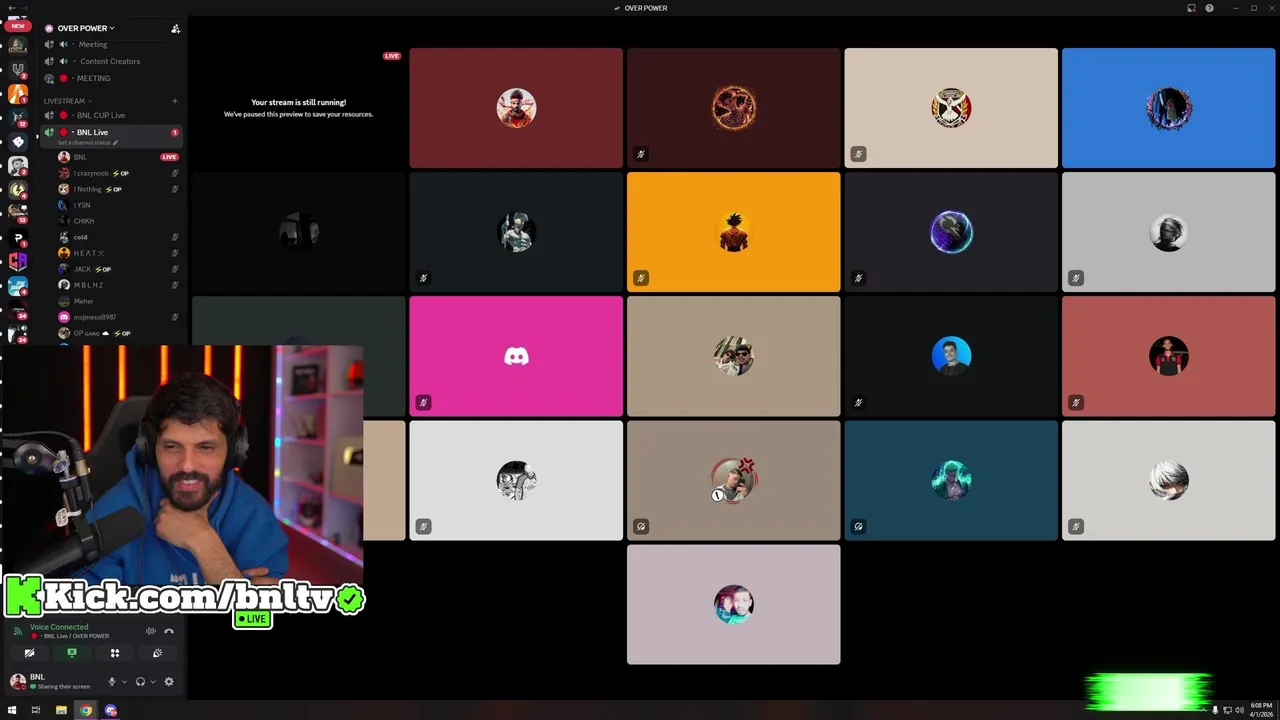Click the taskbar clock showing 6:08 PM
The width and height of the screenshot is (1280, 720).
pos(1261,710)
